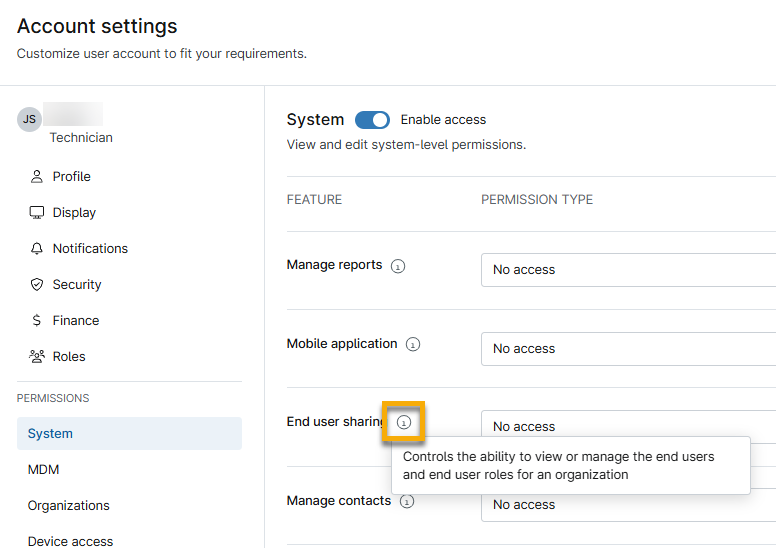The width and height of the screenshot is (776, 548).
Task: Click the highlighted End user sharing info icon
Action: pos(404,422)
